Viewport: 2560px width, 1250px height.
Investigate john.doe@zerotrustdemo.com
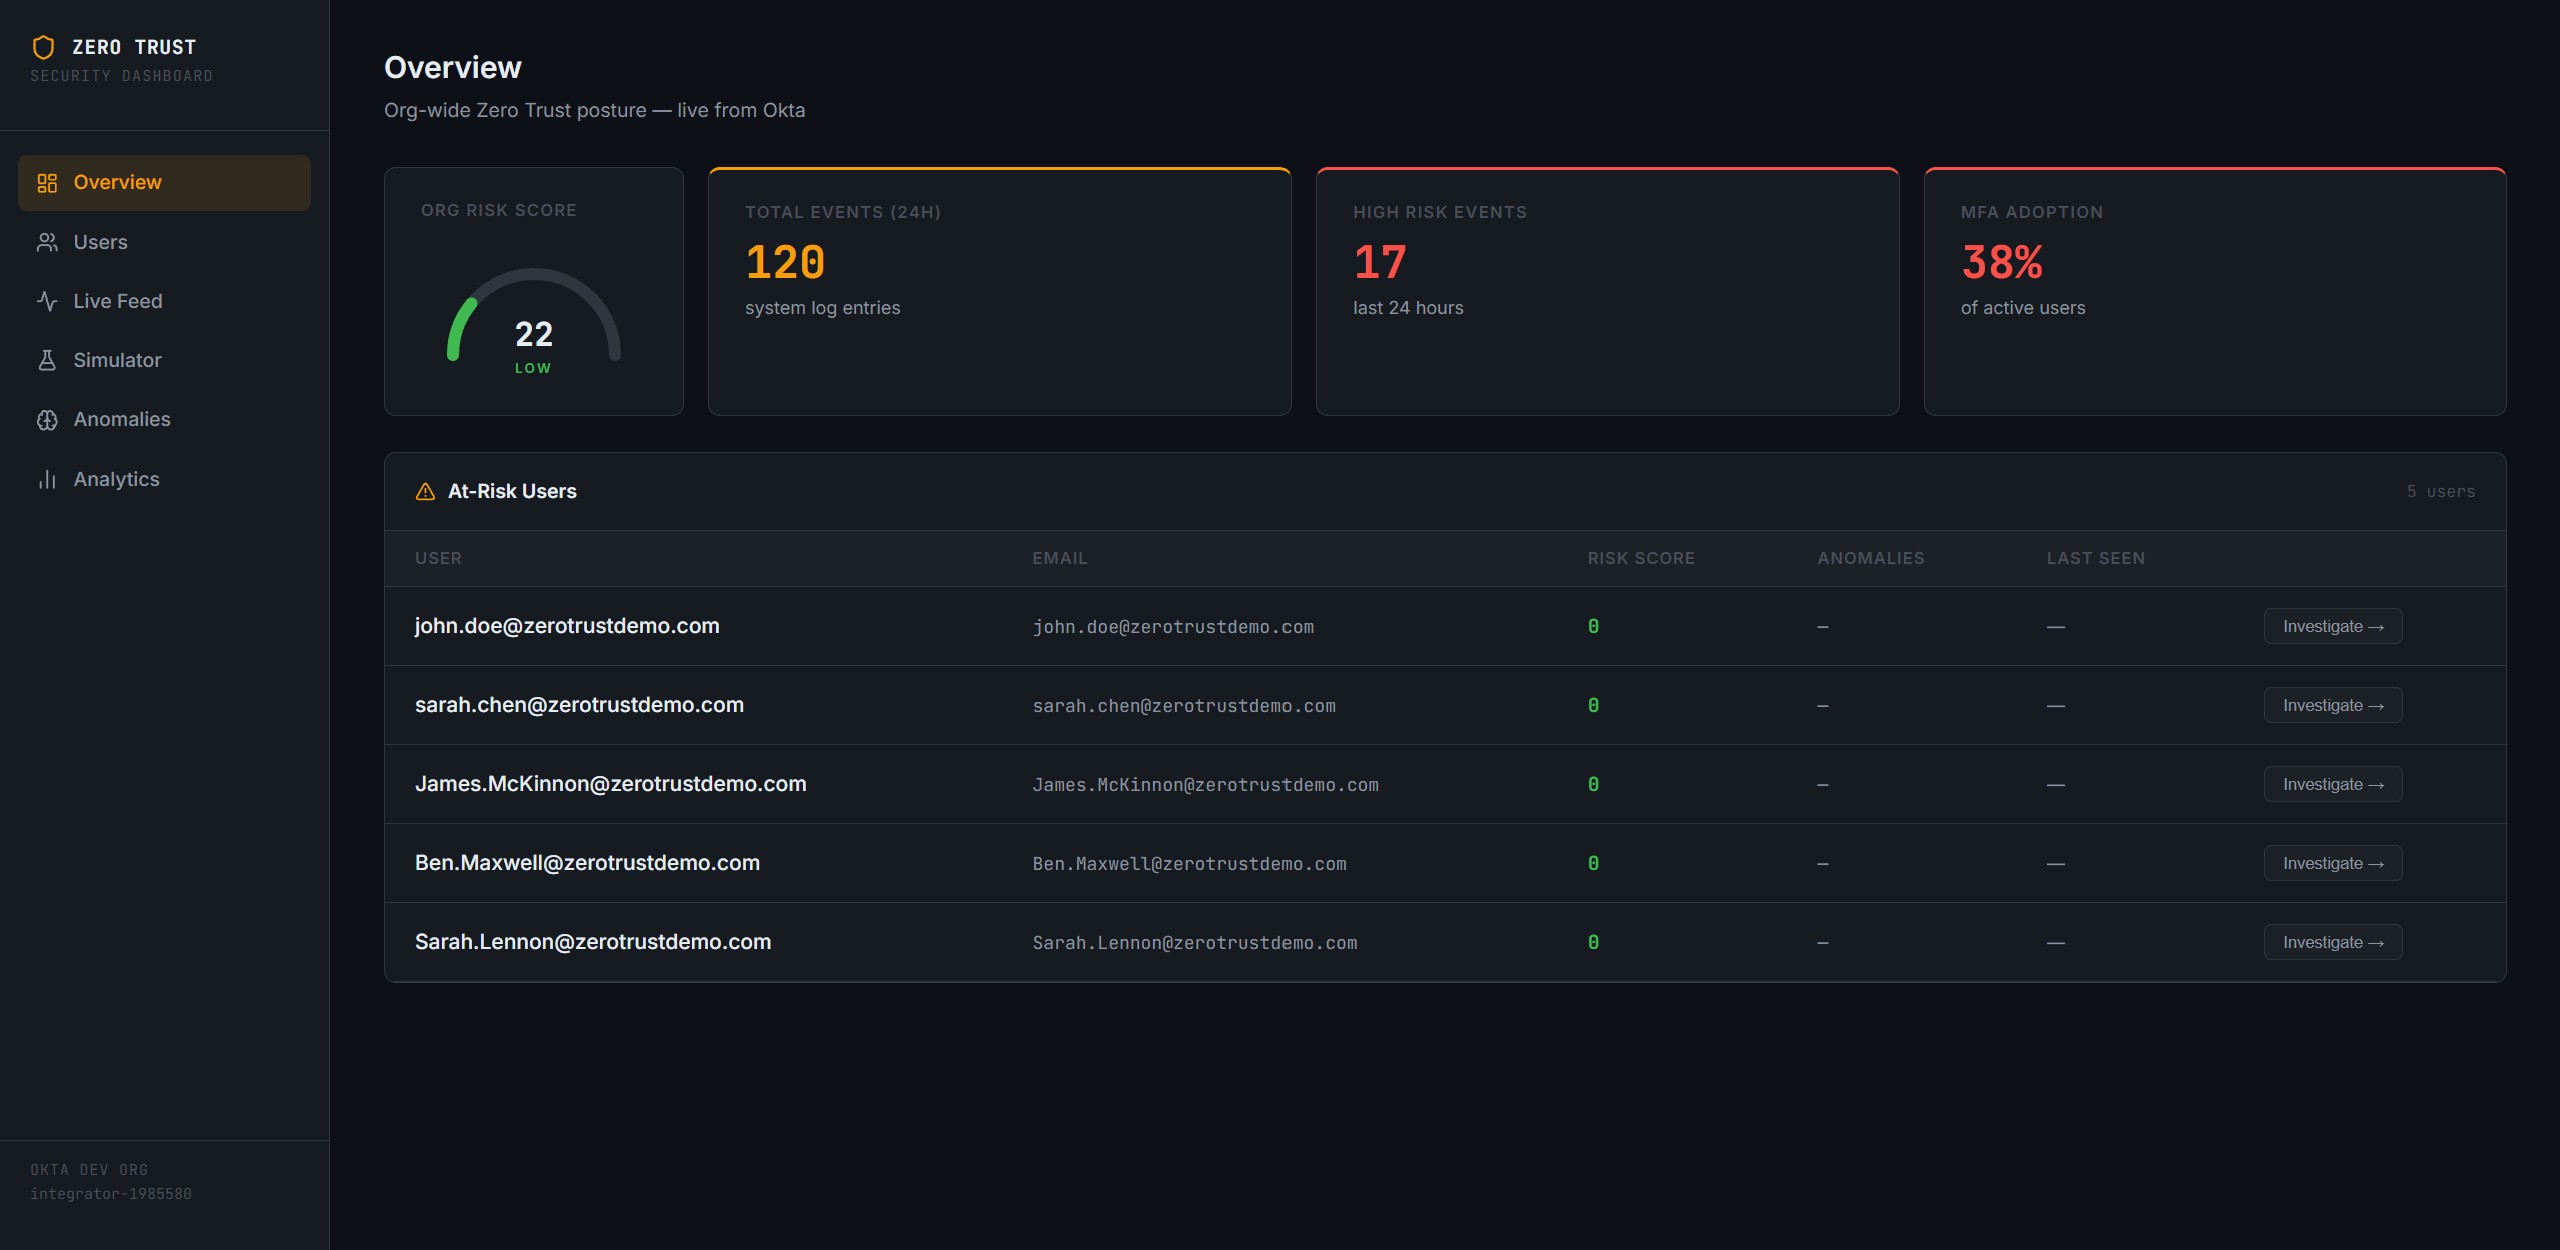point(2332,626)
